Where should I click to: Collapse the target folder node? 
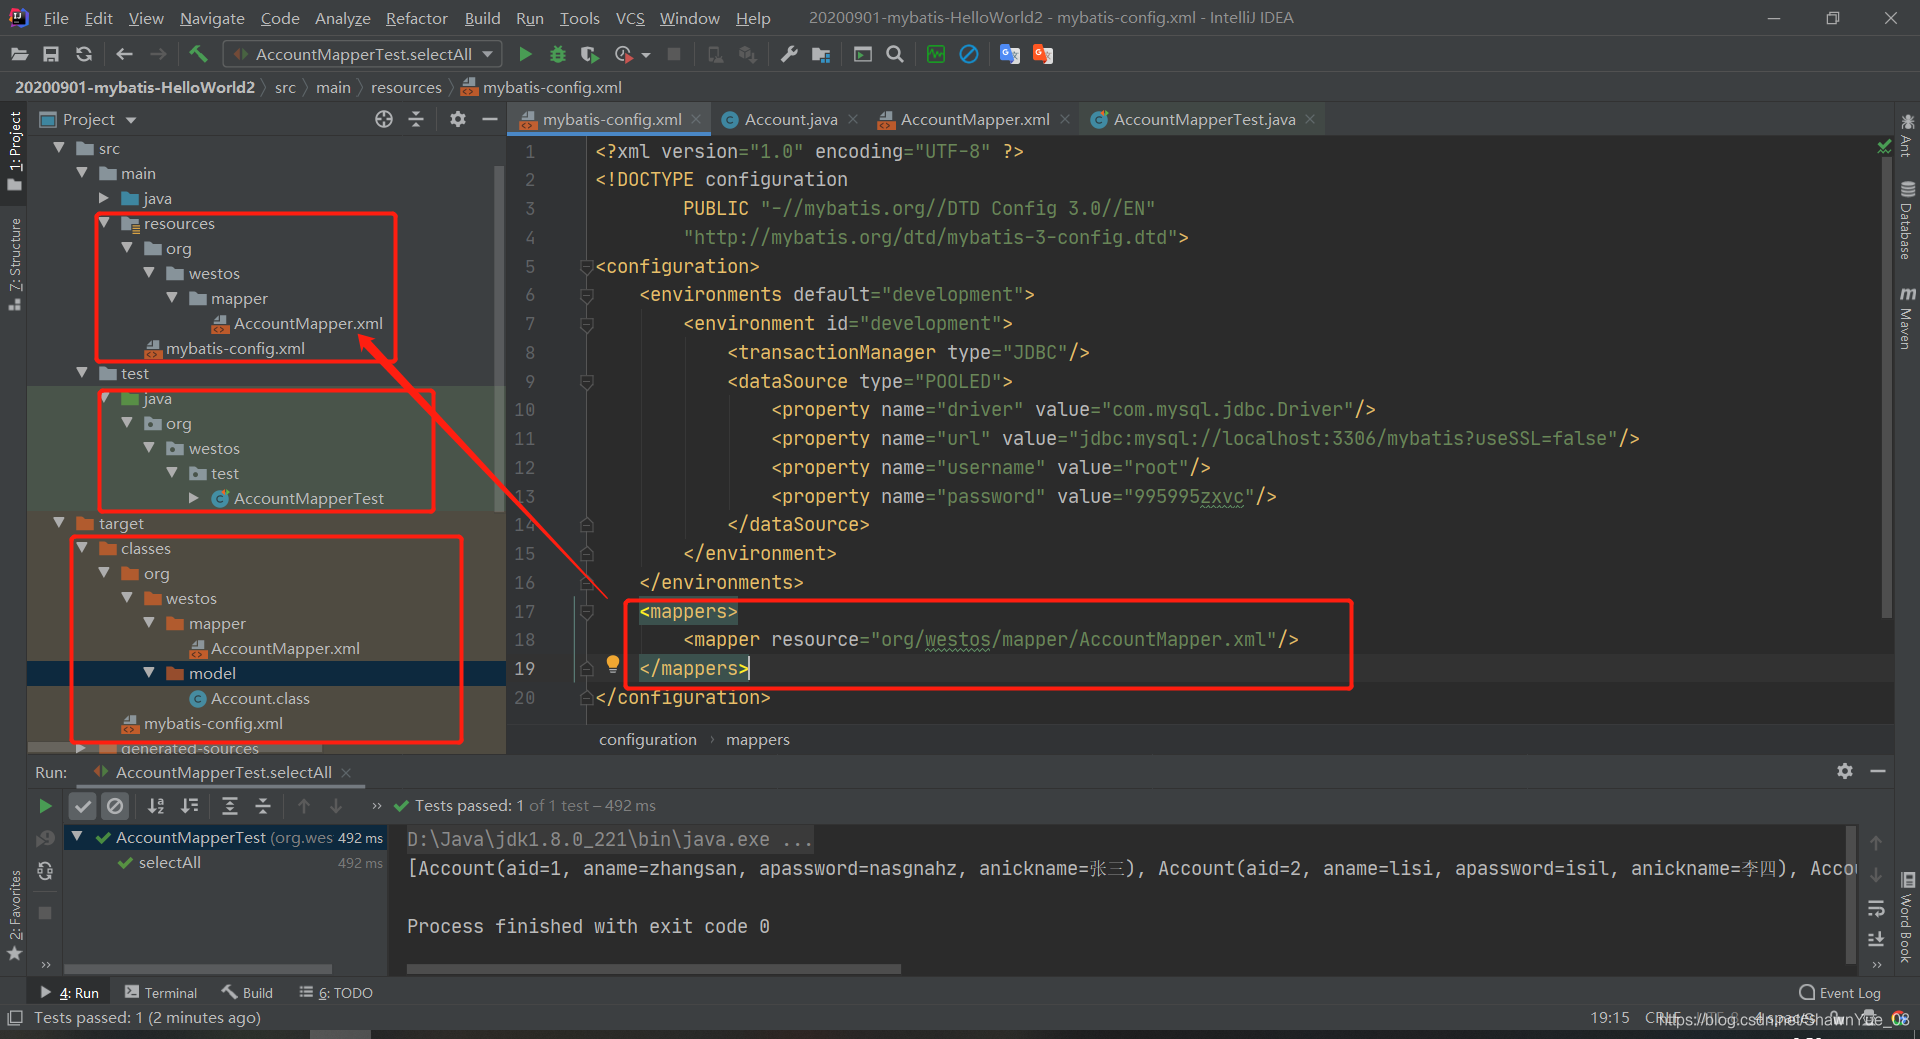(59, 523)
